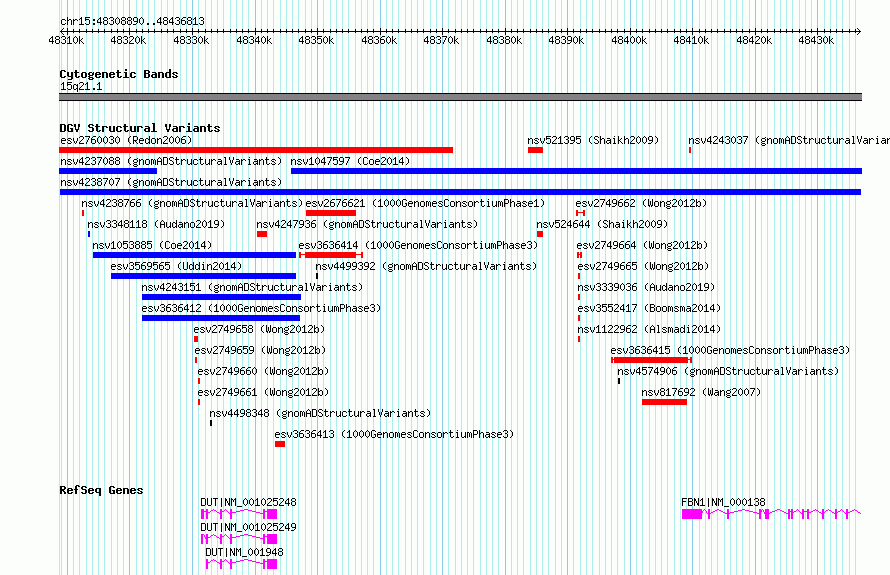Click esv2749662 (Wong2012b) label
This screenshot has width=890, height=575.
point(641,203)
